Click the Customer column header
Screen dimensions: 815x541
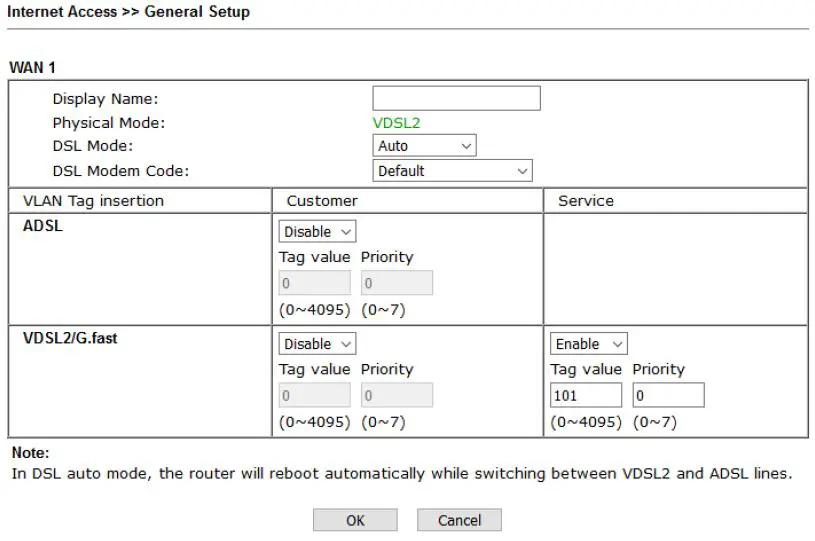[x=322, y=201]
